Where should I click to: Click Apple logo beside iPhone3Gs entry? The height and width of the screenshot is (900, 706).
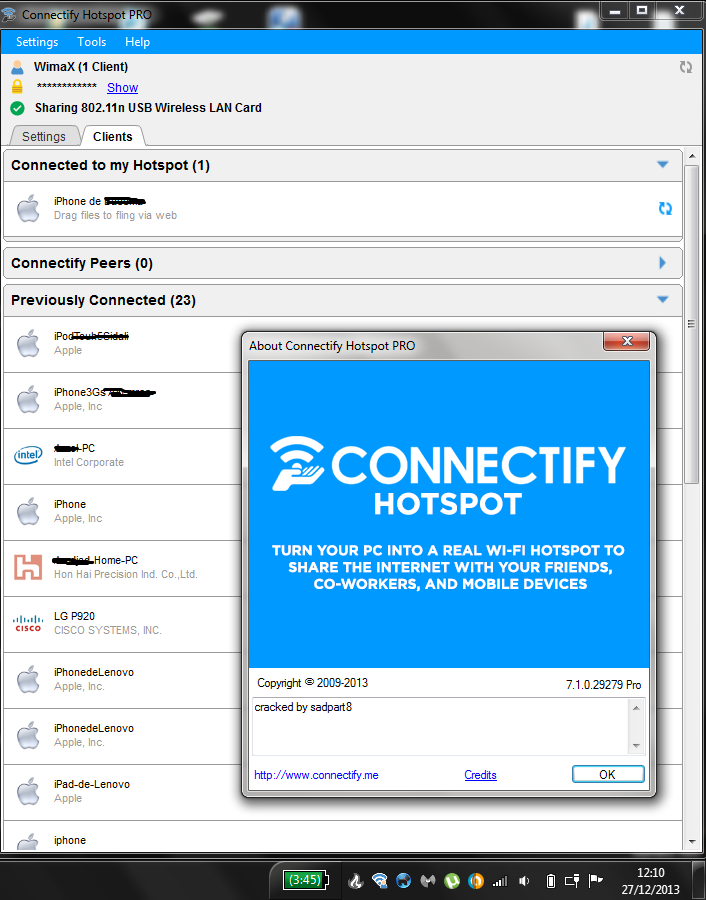(28, 399)
